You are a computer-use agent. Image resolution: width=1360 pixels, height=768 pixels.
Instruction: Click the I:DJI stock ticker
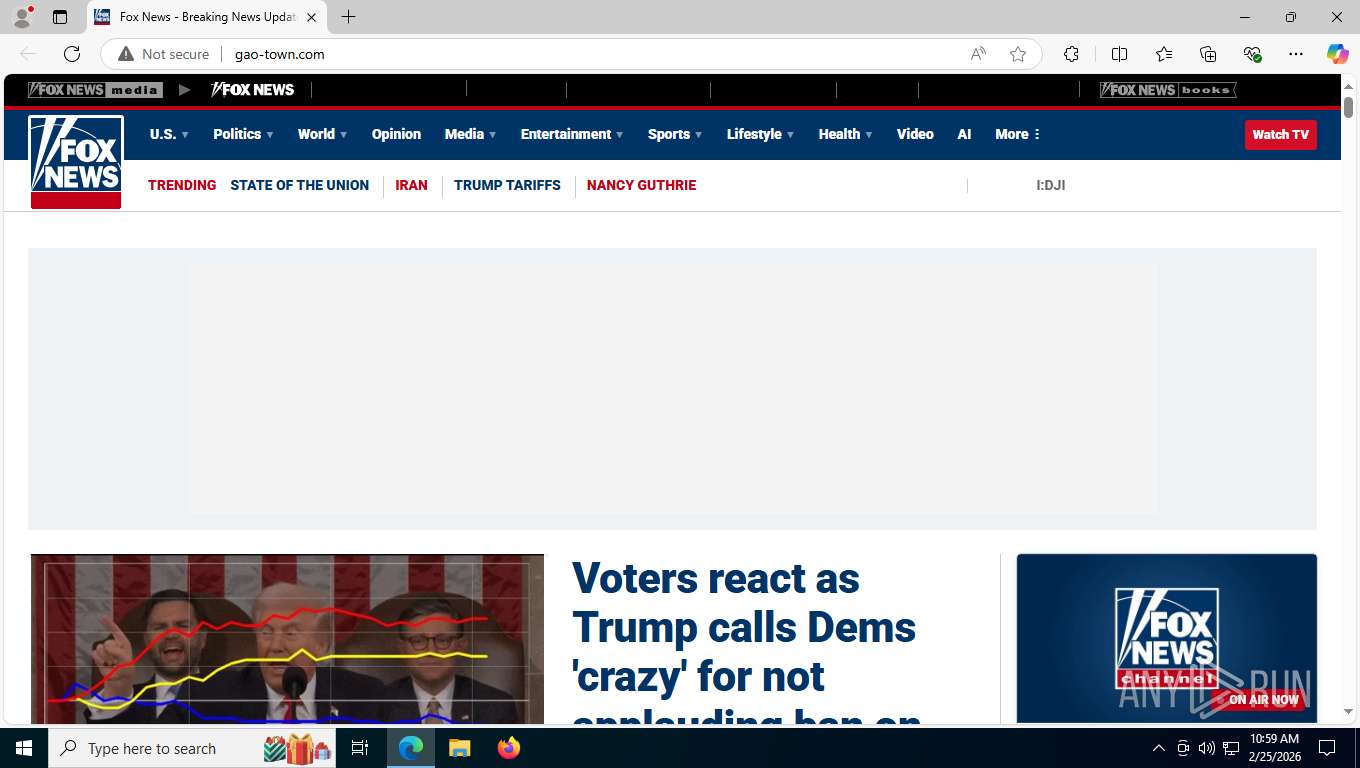point(1050,185)
